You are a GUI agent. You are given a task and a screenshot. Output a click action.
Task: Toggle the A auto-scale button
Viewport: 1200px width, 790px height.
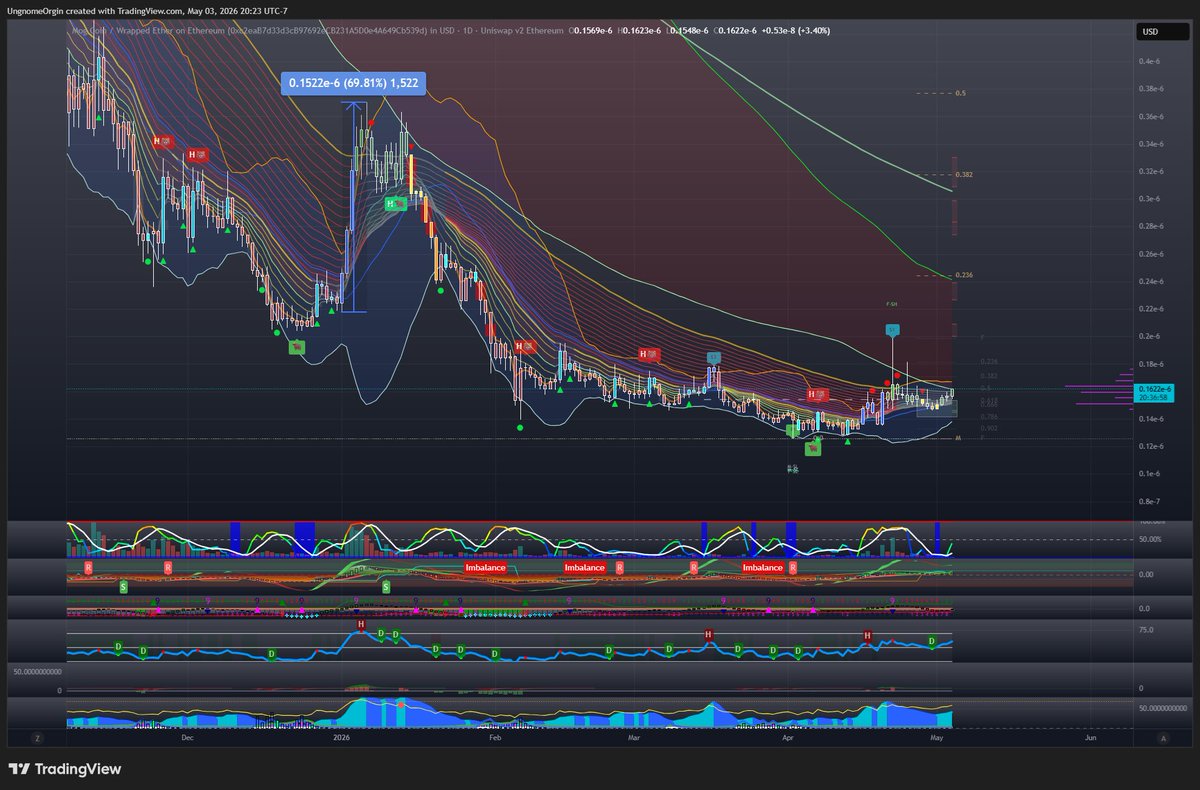pos(1163,738)
